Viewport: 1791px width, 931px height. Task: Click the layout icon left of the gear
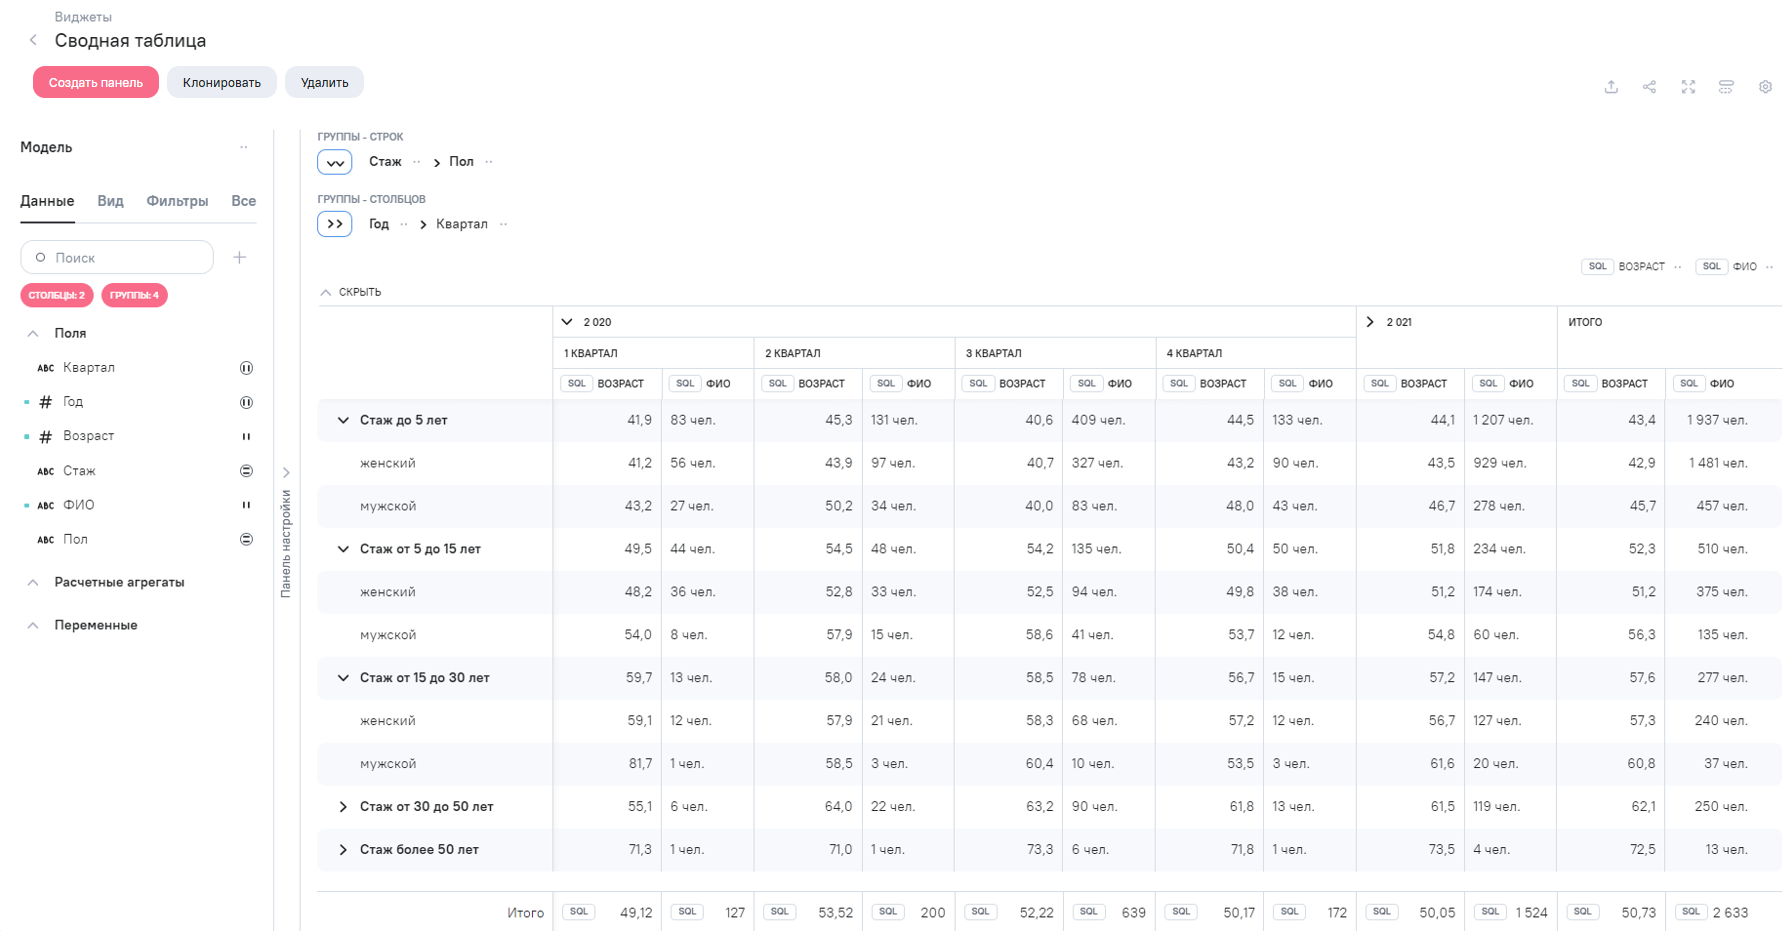tap(1726, 87)
